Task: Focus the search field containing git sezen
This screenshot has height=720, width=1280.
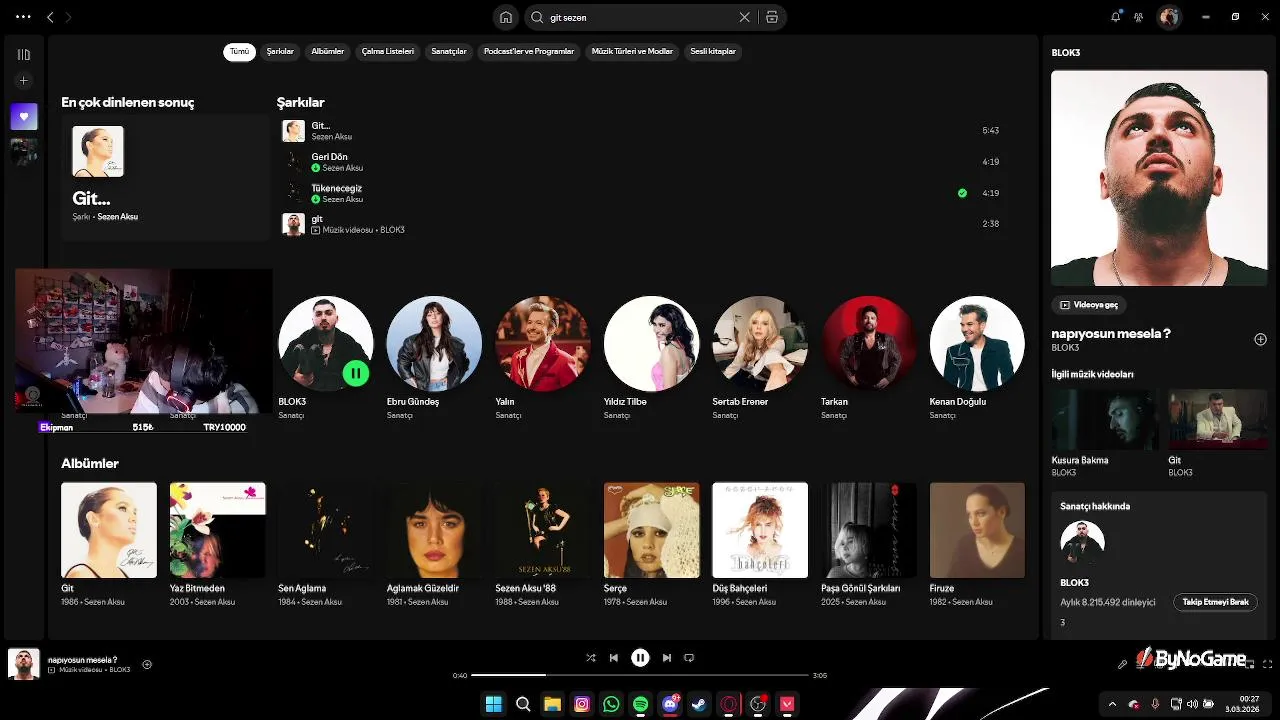Action: (x=640, y=17)
